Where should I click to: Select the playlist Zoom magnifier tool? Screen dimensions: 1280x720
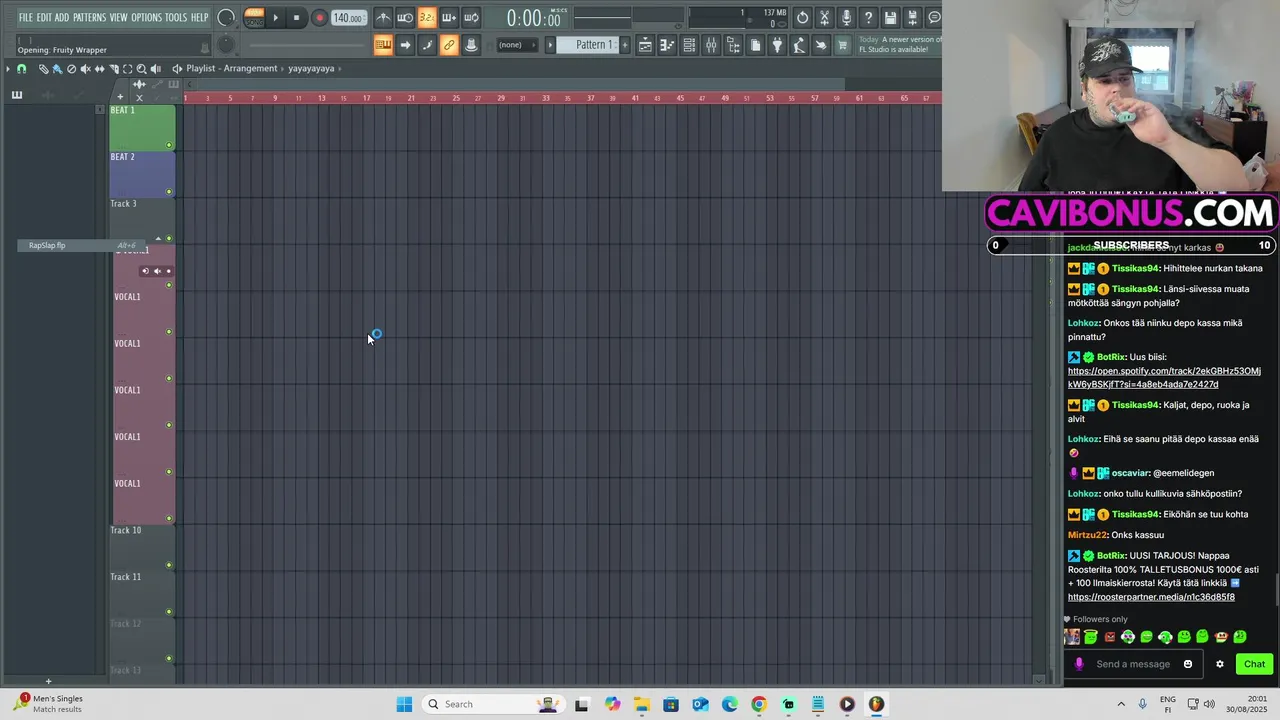141,69
